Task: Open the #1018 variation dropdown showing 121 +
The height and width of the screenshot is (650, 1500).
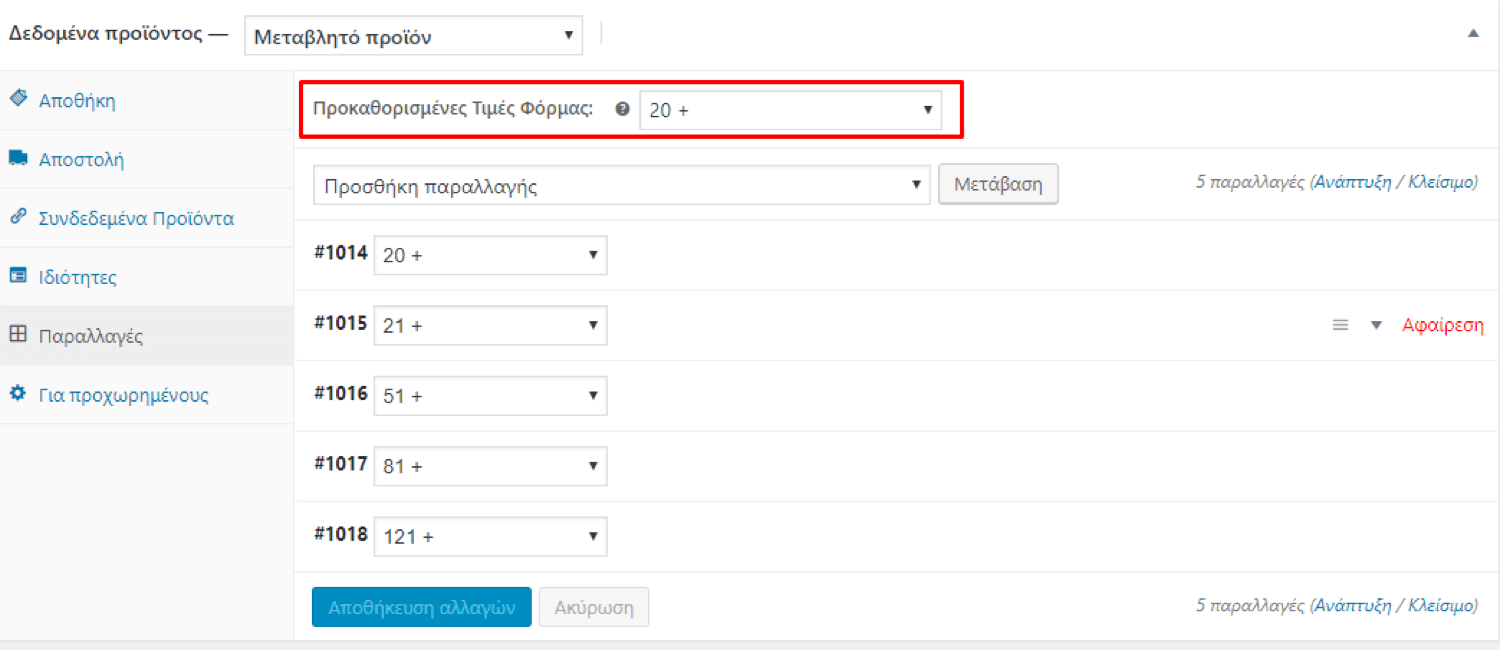Action: pyautogui.click(x=490, y=537)
